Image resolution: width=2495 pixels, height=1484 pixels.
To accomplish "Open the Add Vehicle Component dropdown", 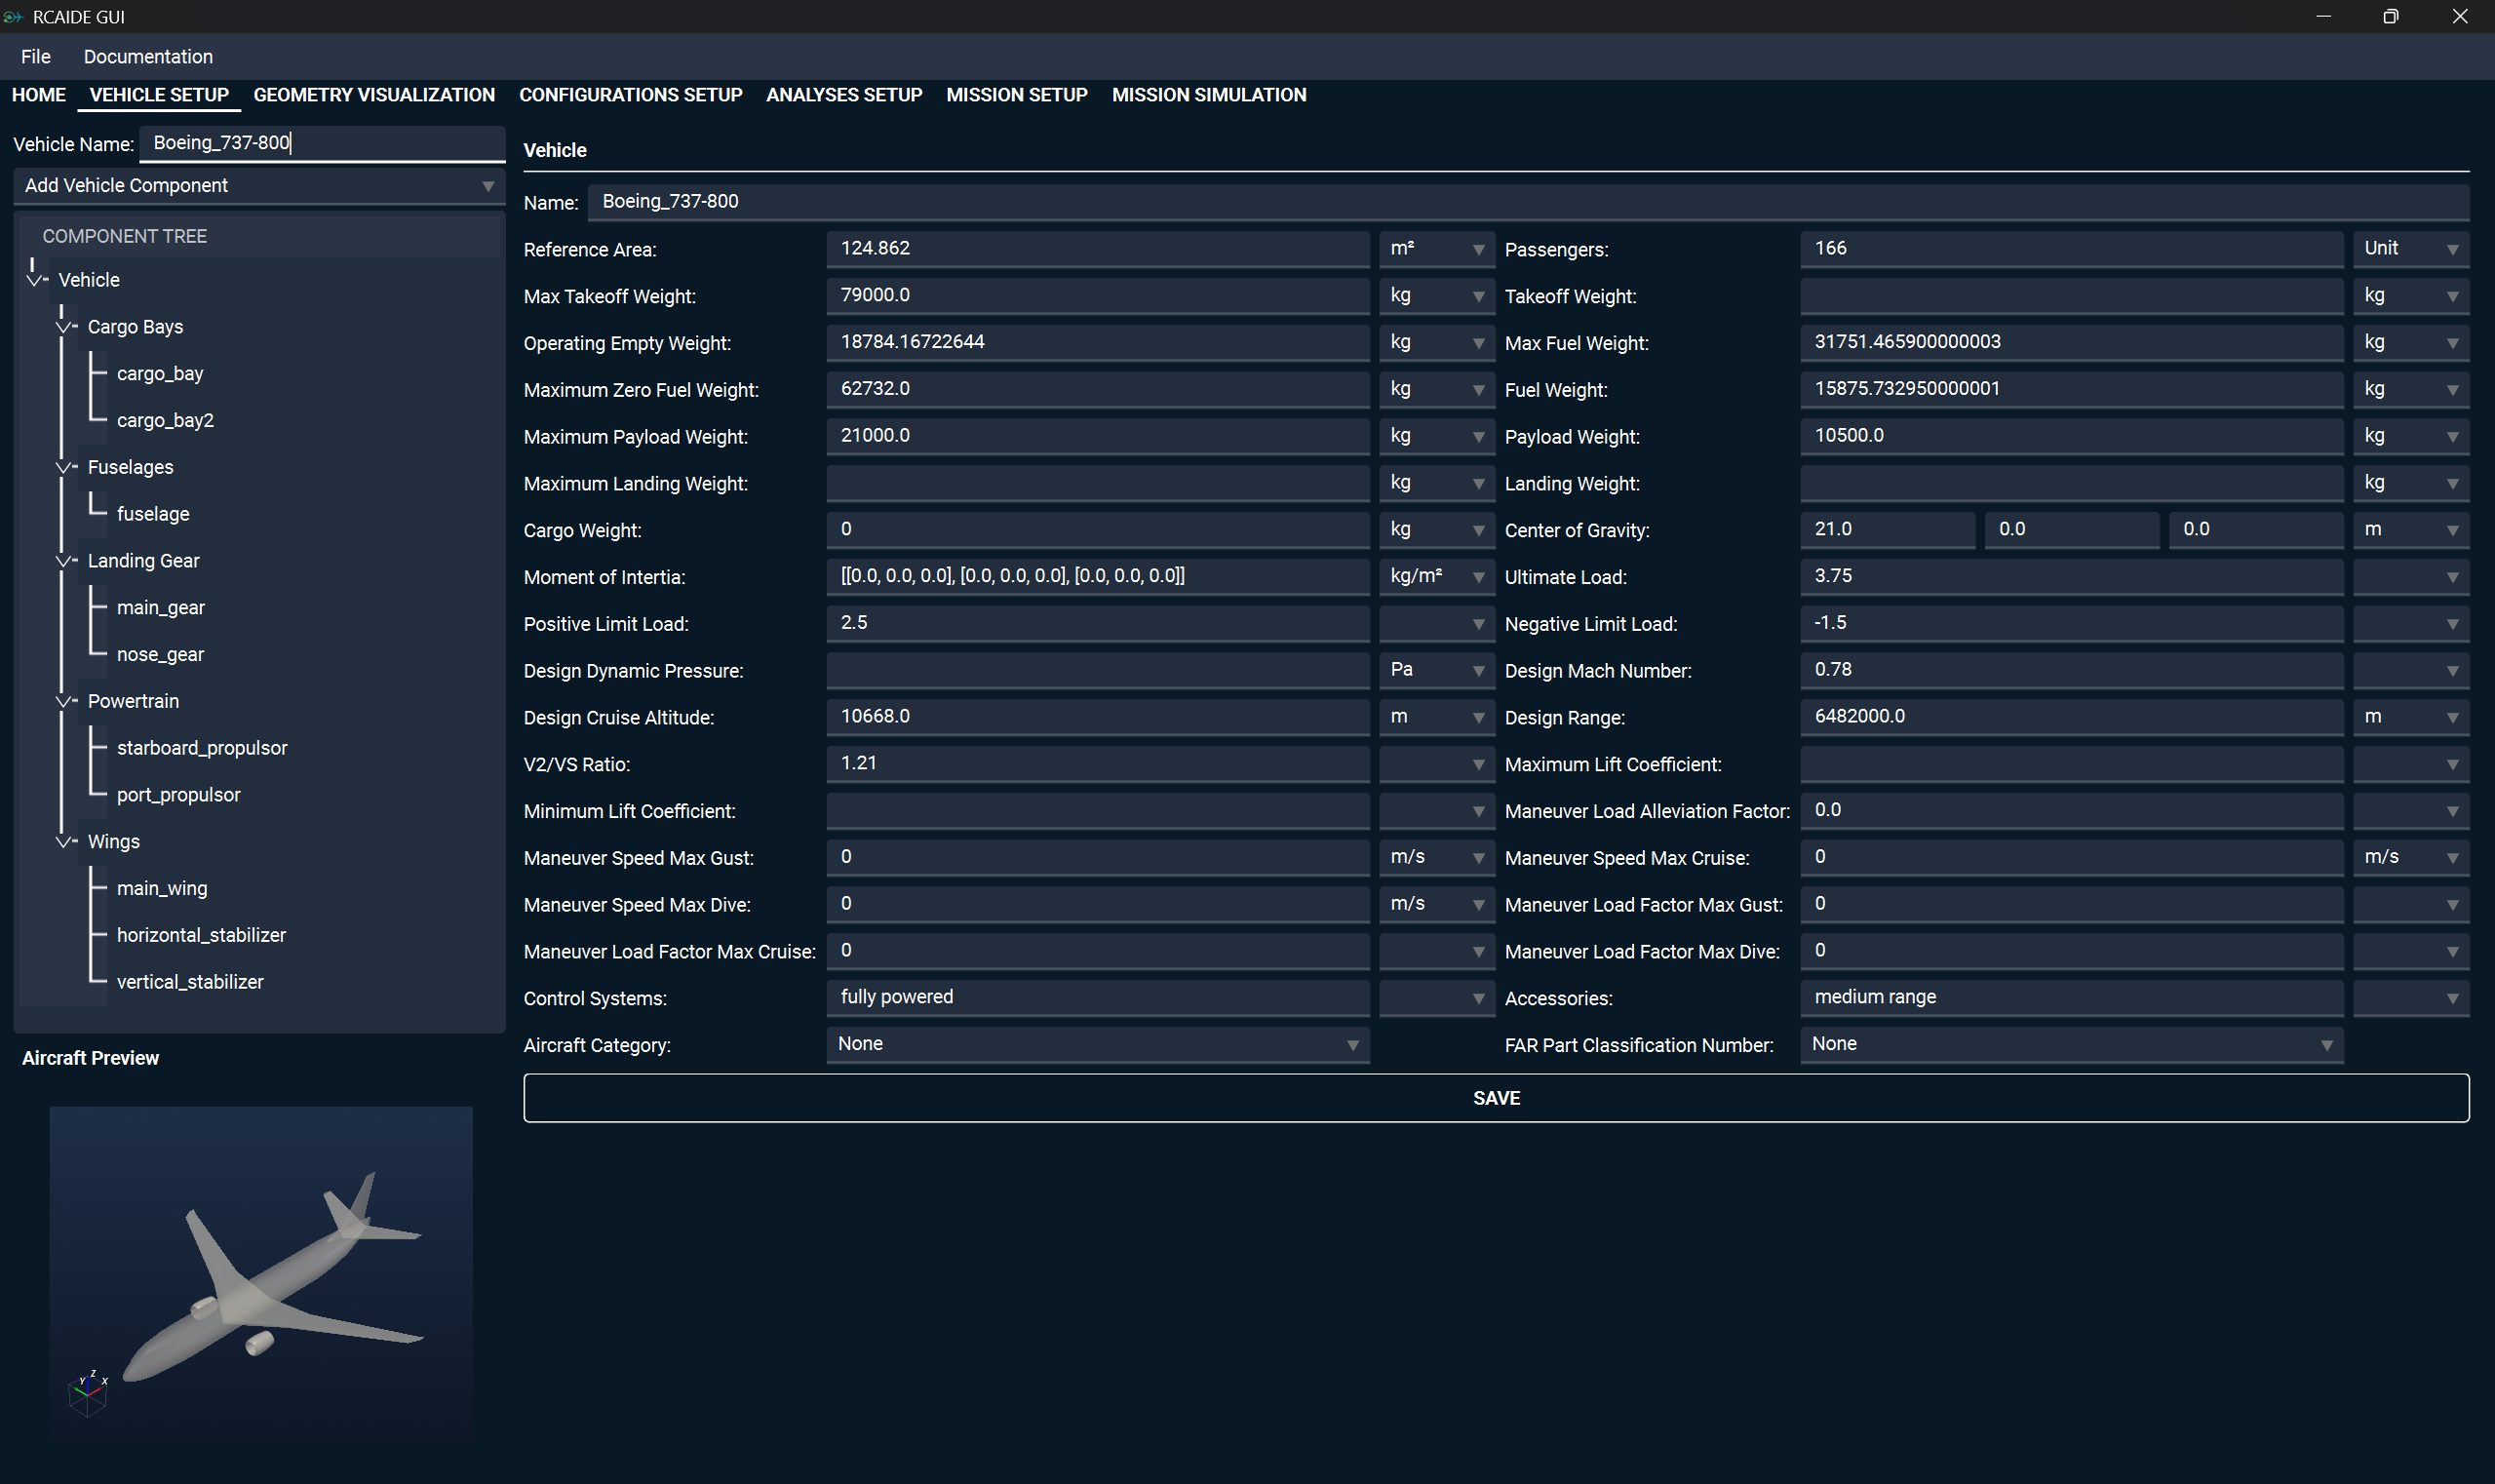I will pos(259,186).
